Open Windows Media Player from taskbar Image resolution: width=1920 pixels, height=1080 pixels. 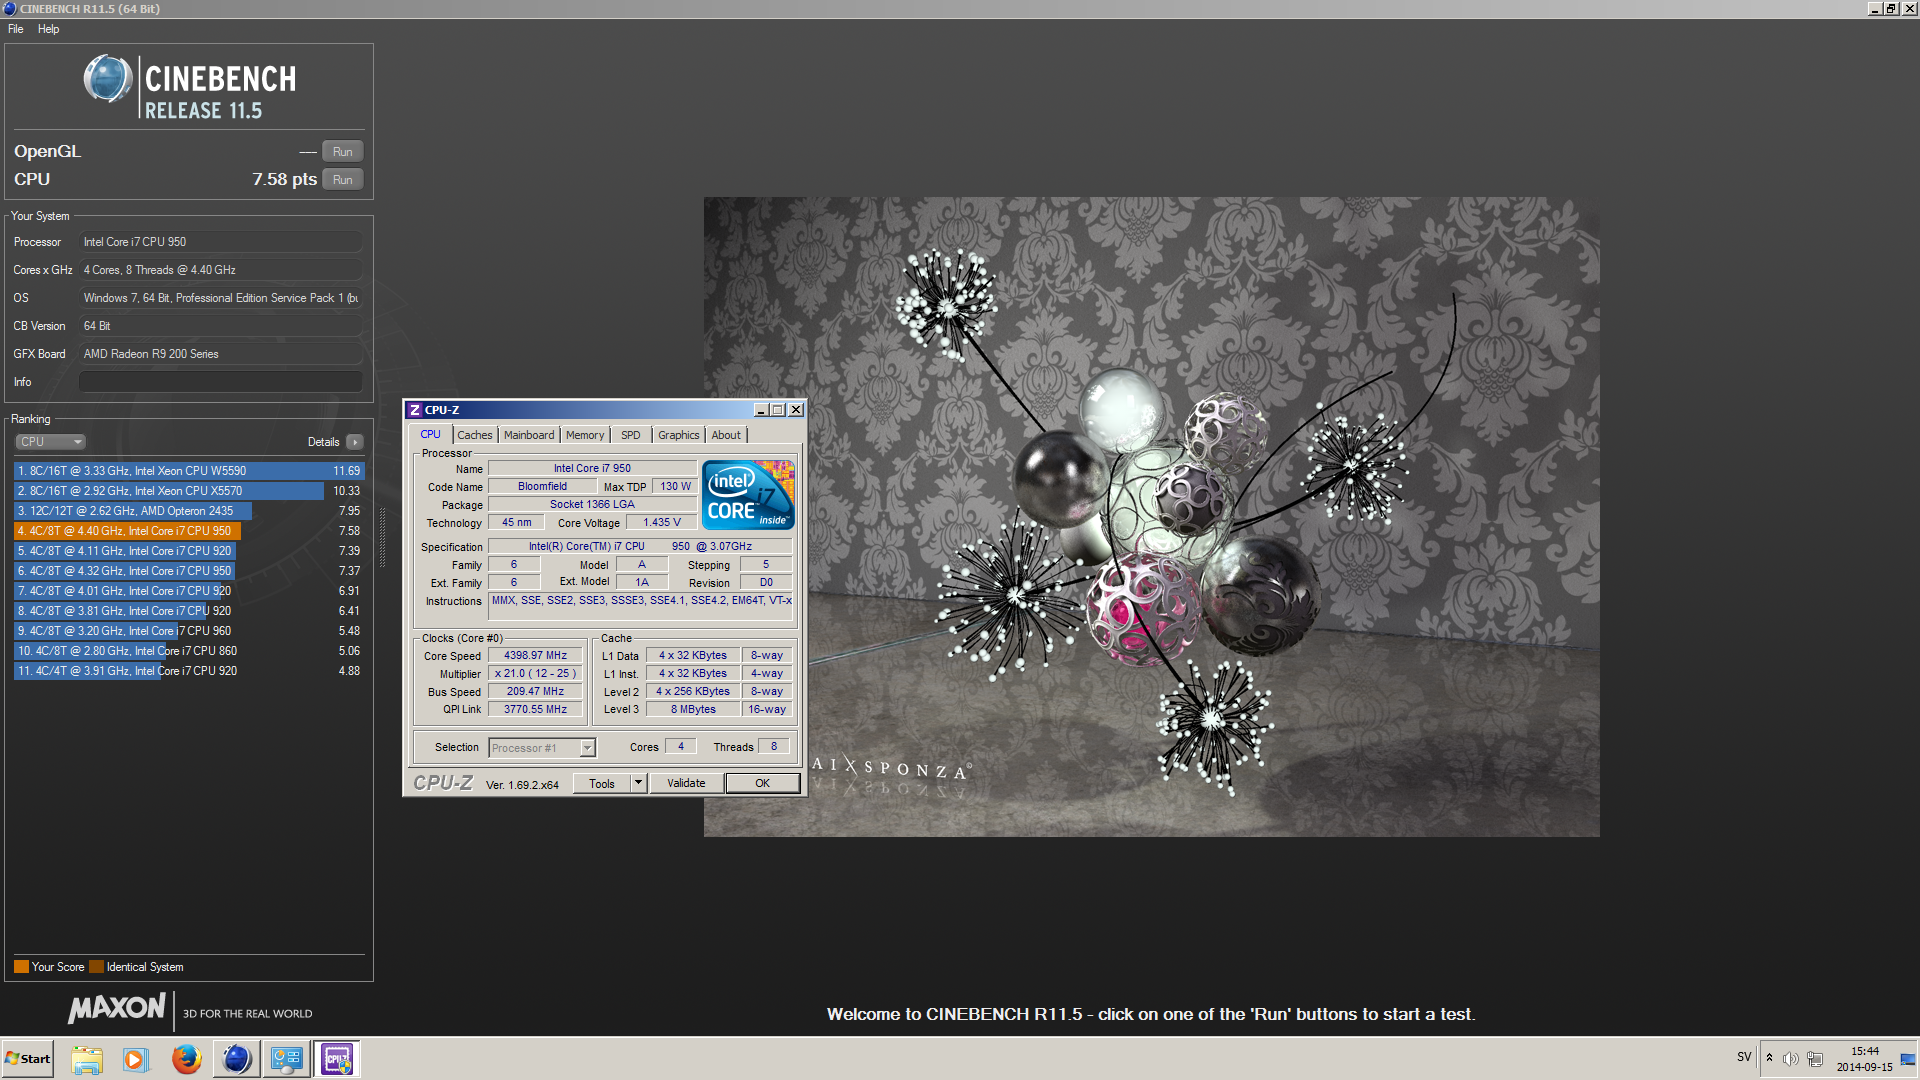pyautogui.click(x=136, y=1059)
